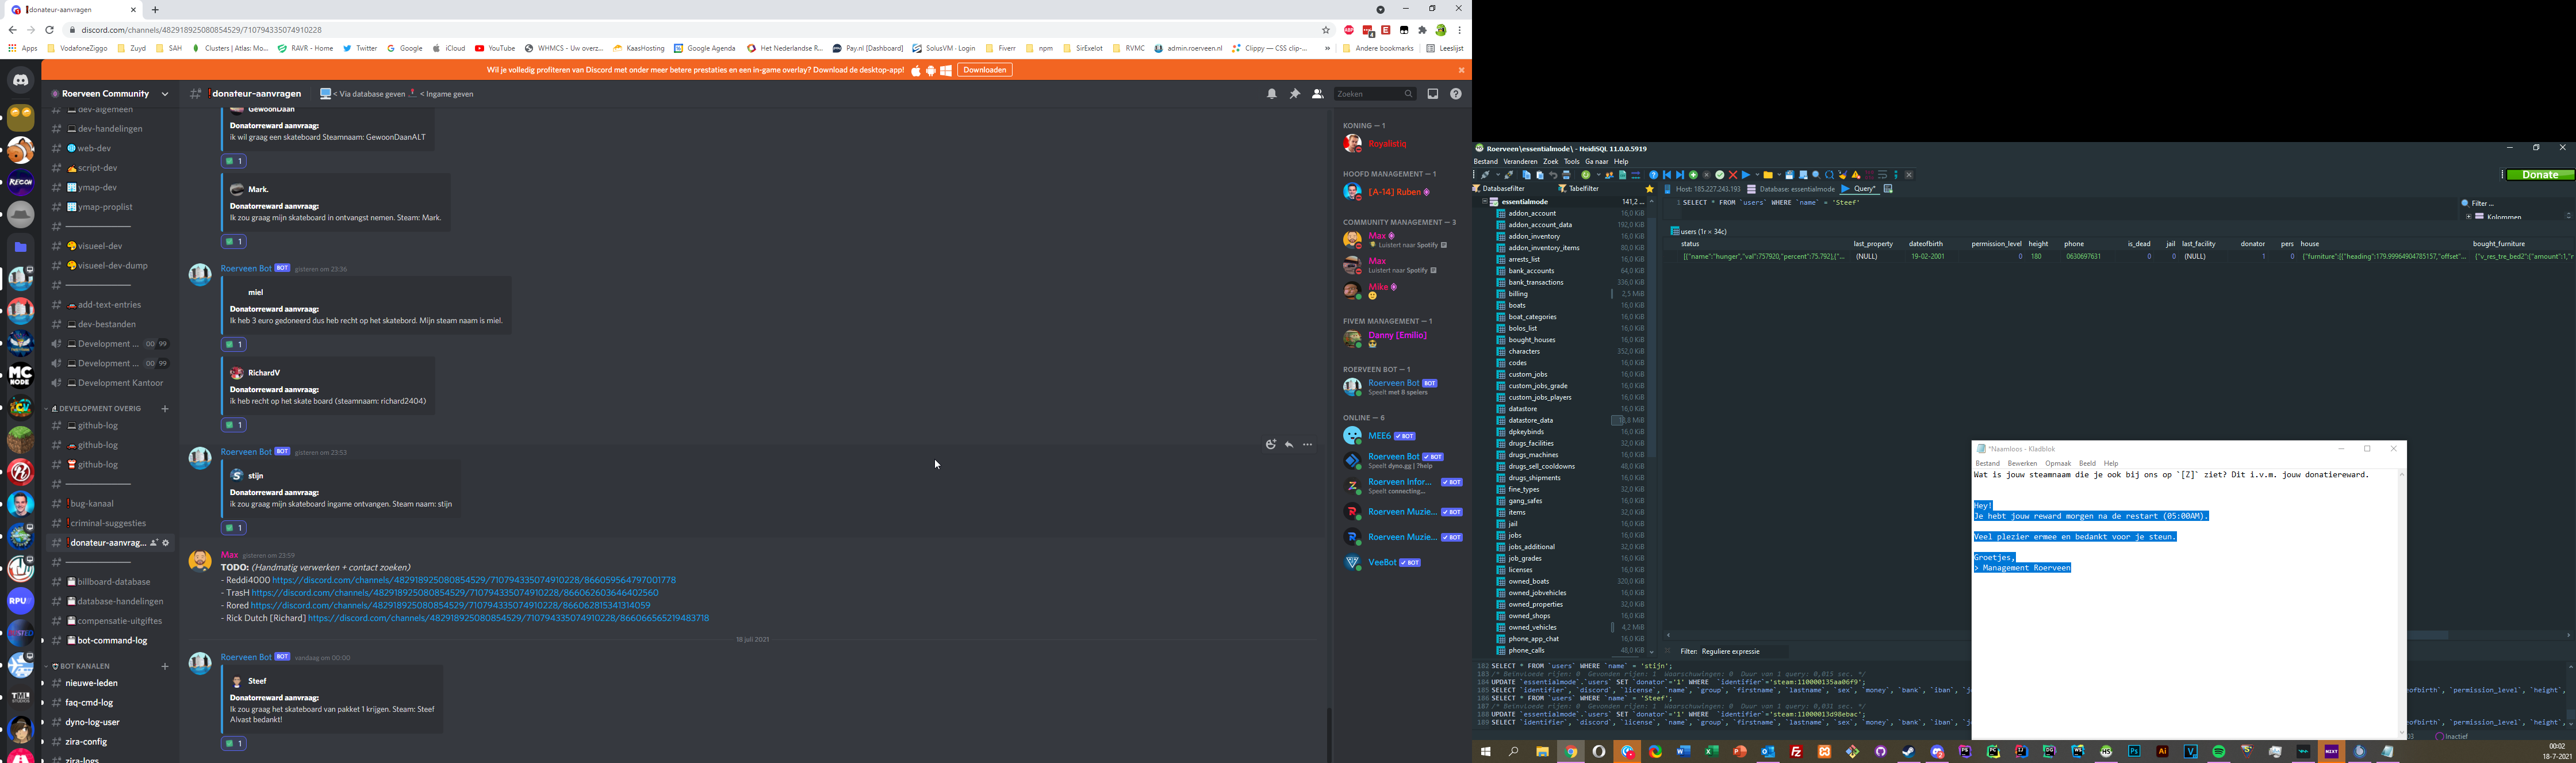Open the Reddi4000 message link
2576x763 pixels.
click(473, 580)
